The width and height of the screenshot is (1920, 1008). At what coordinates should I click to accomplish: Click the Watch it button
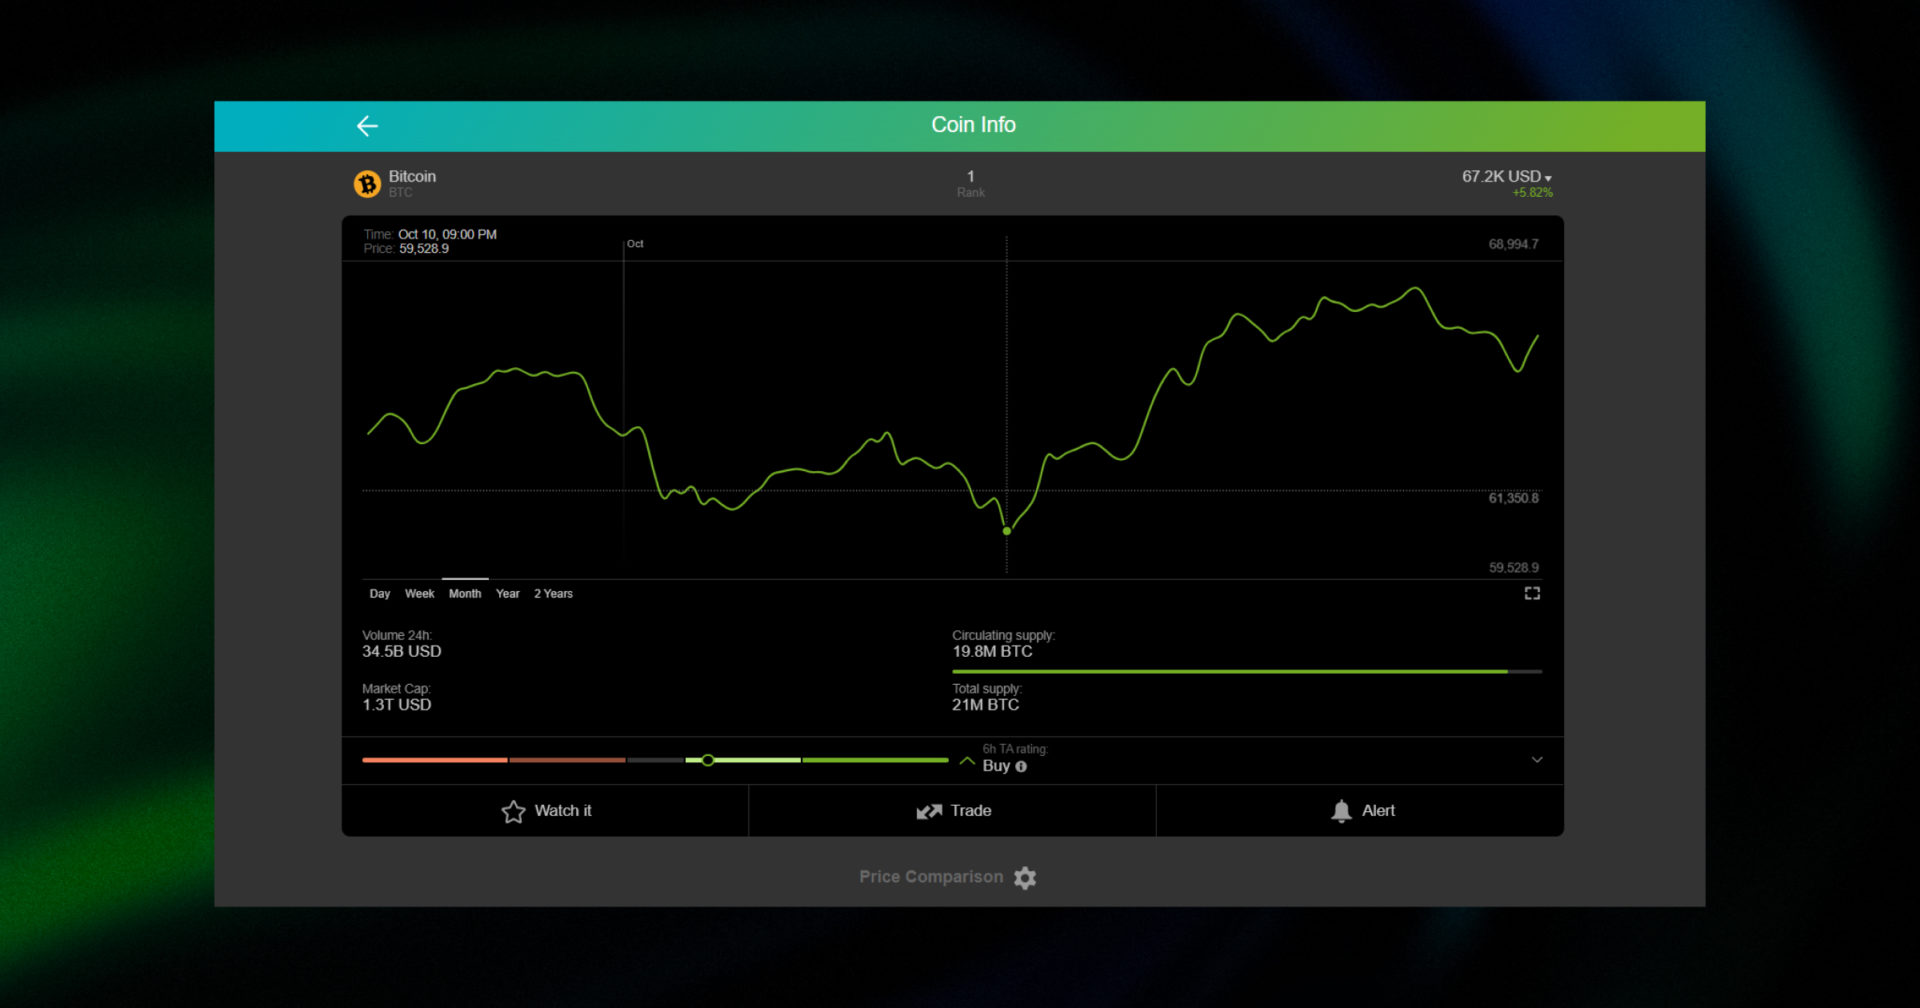click(x=545, y=811)
